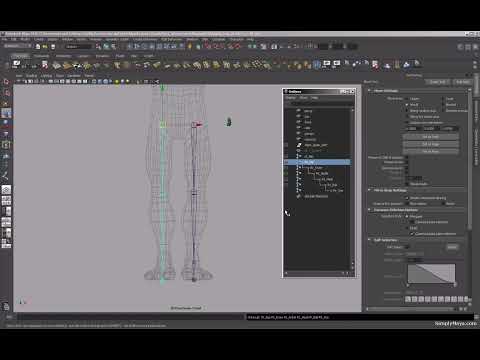The height and width of the screenshot is (360, 480).
Task: Click the new scene icon on status line
Action: pyautogui.click(x=38, y=46)
